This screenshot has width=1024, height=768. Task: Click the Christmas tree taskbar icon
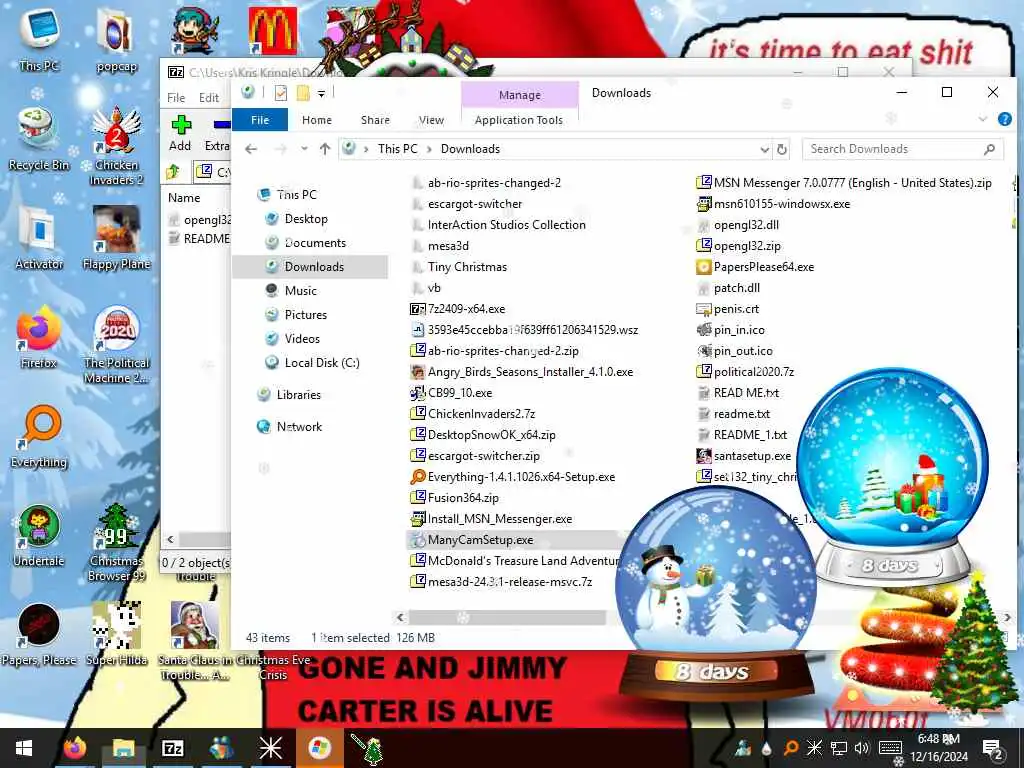click(x=367, y=748)
